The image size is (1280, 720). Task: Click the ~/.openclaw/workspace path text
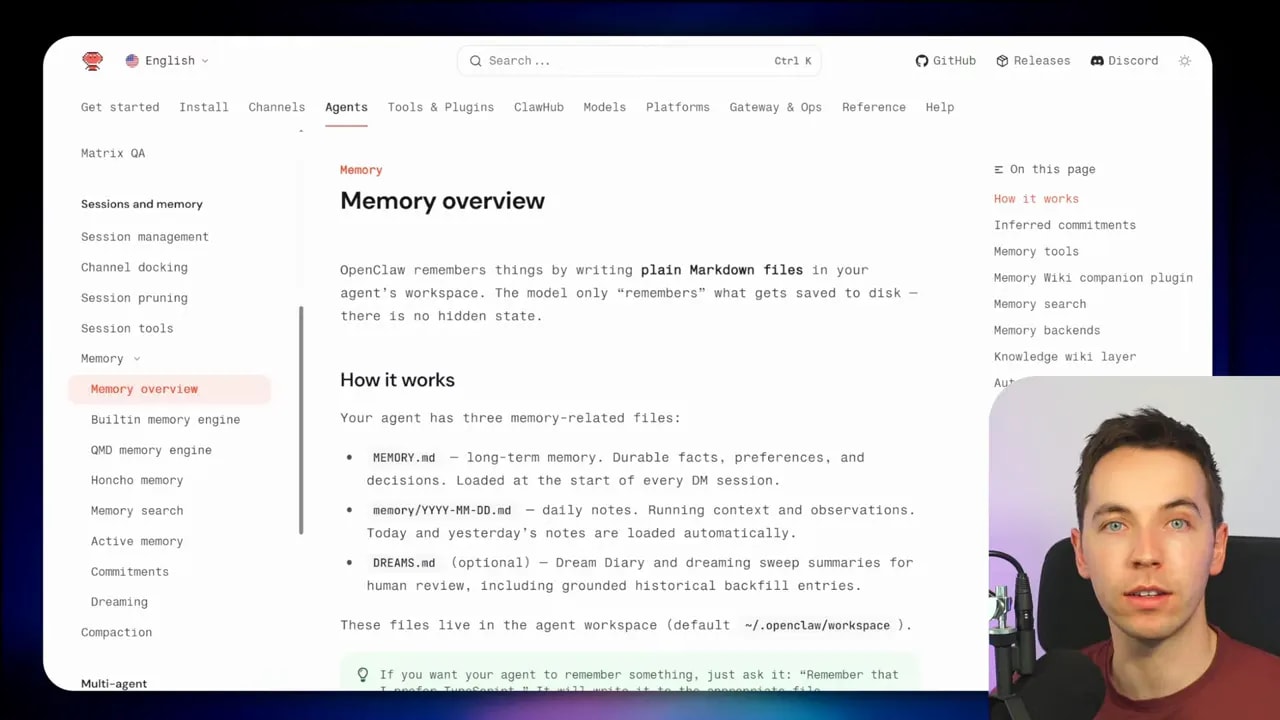[x=817, y=625]
